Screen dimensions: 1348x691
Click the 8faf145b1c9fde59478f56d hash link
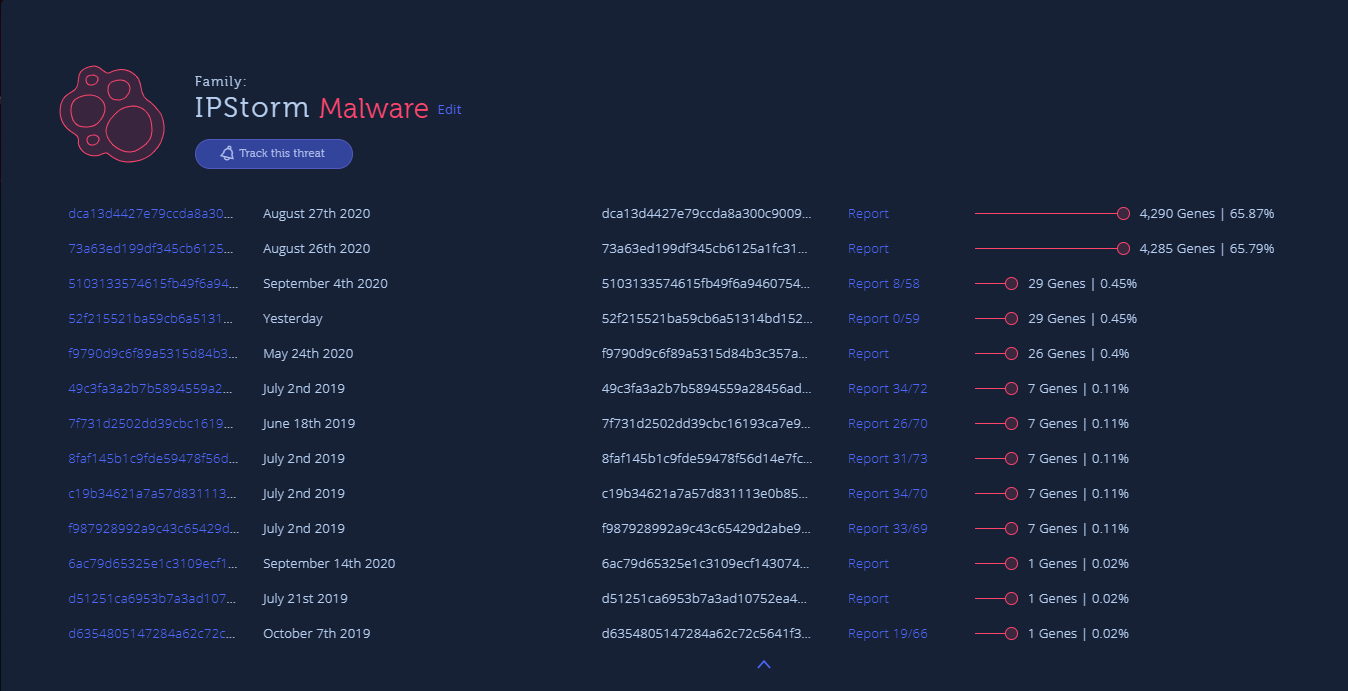(x=152, y=459)
